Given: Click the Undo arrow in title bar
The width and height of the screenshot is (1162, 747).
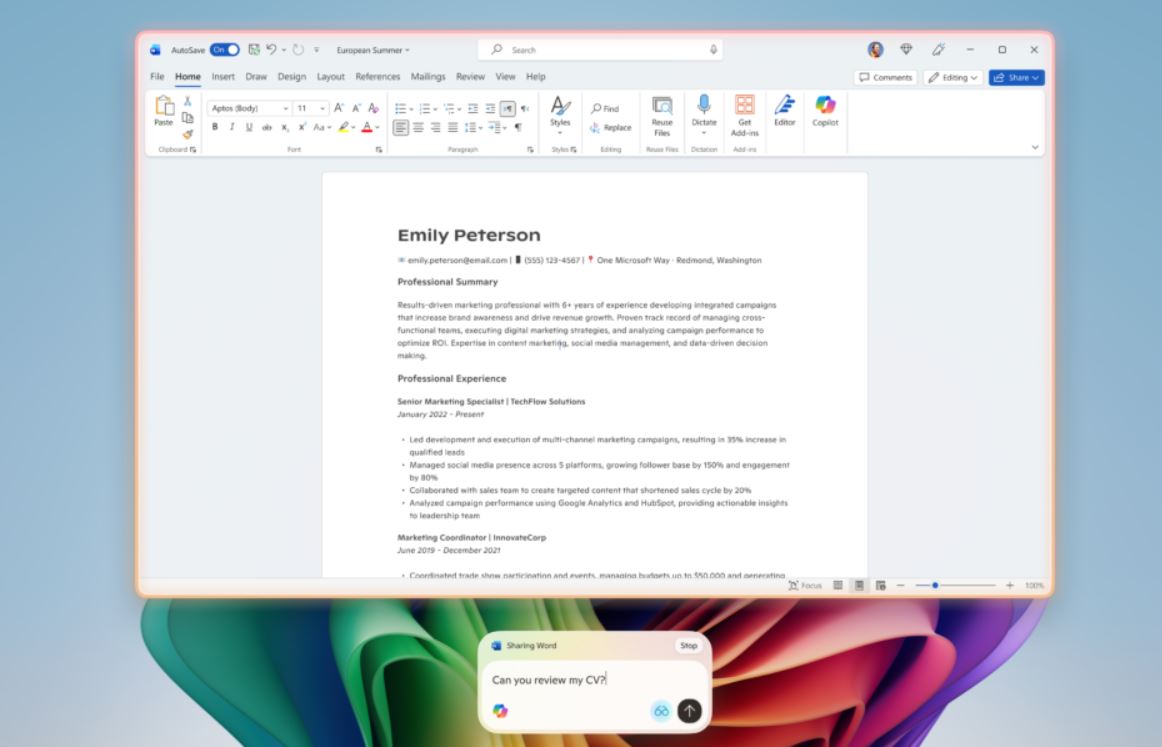Looking at the screenshot, I should click(271, 50).
